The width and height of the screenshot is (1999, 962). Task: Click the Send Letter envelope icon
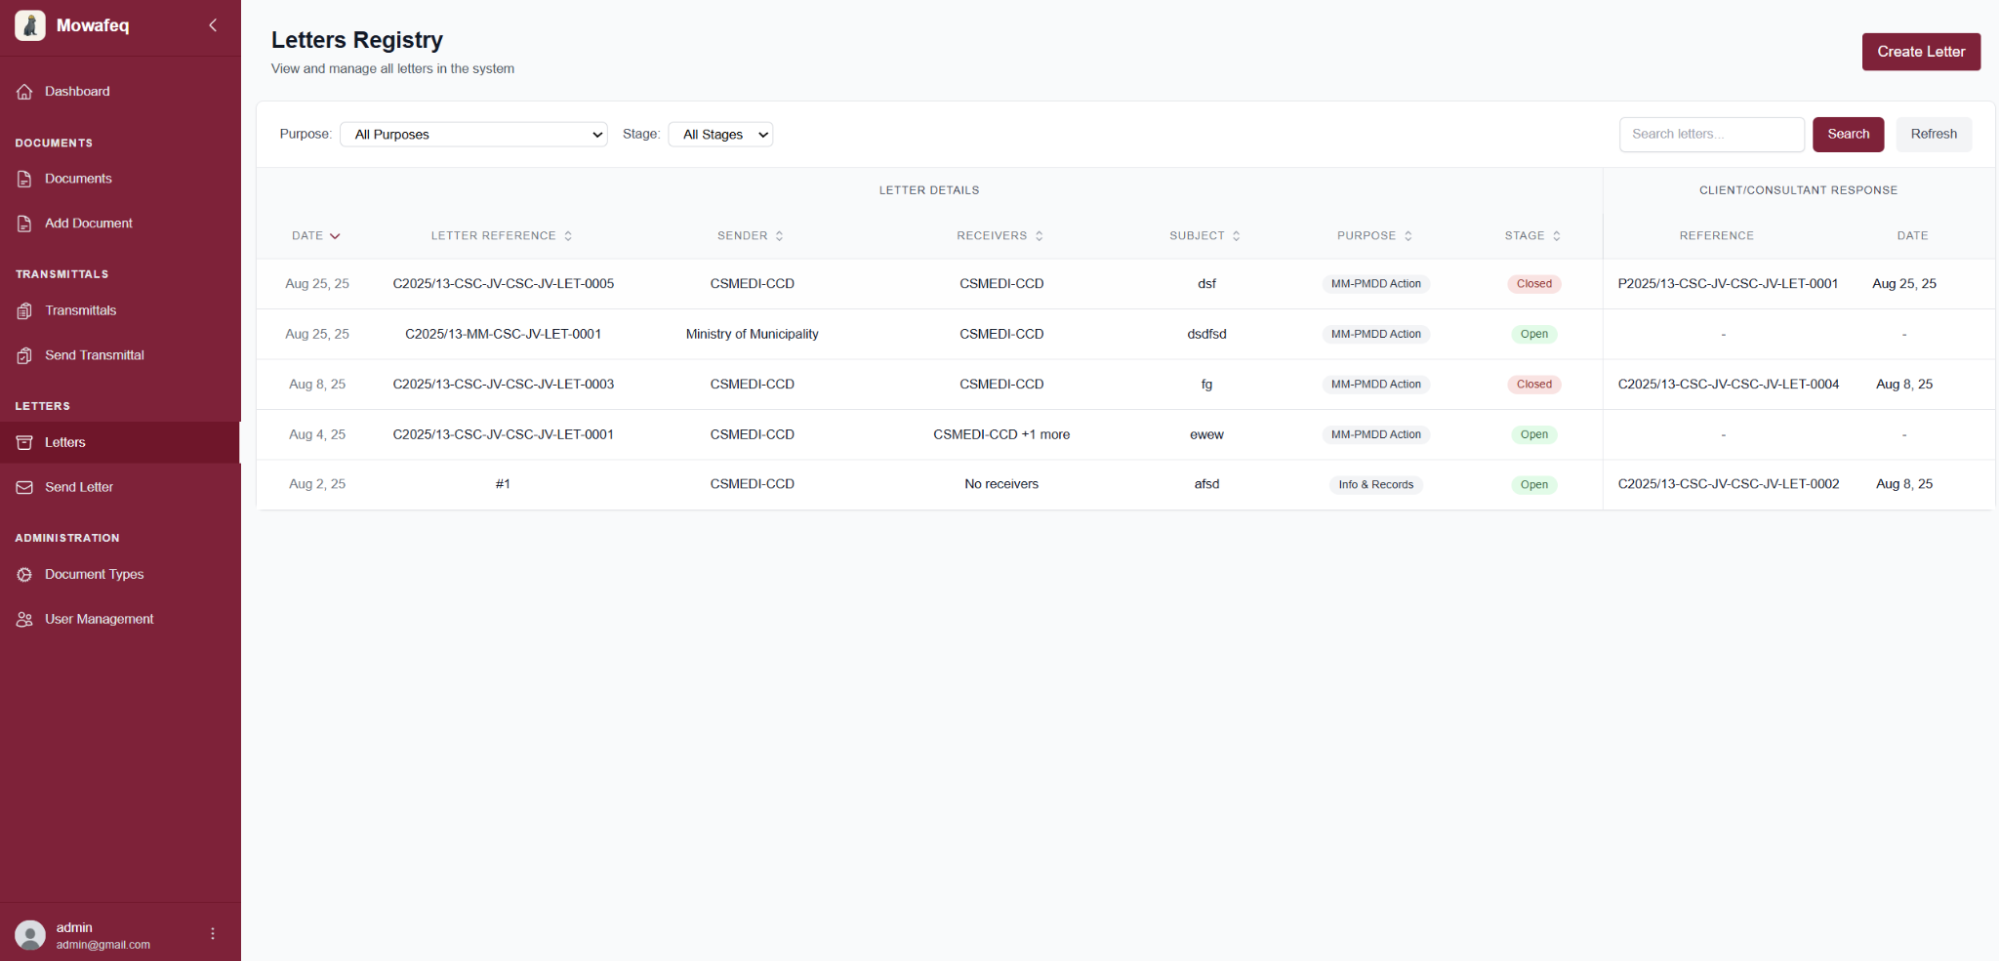point(25,487)
